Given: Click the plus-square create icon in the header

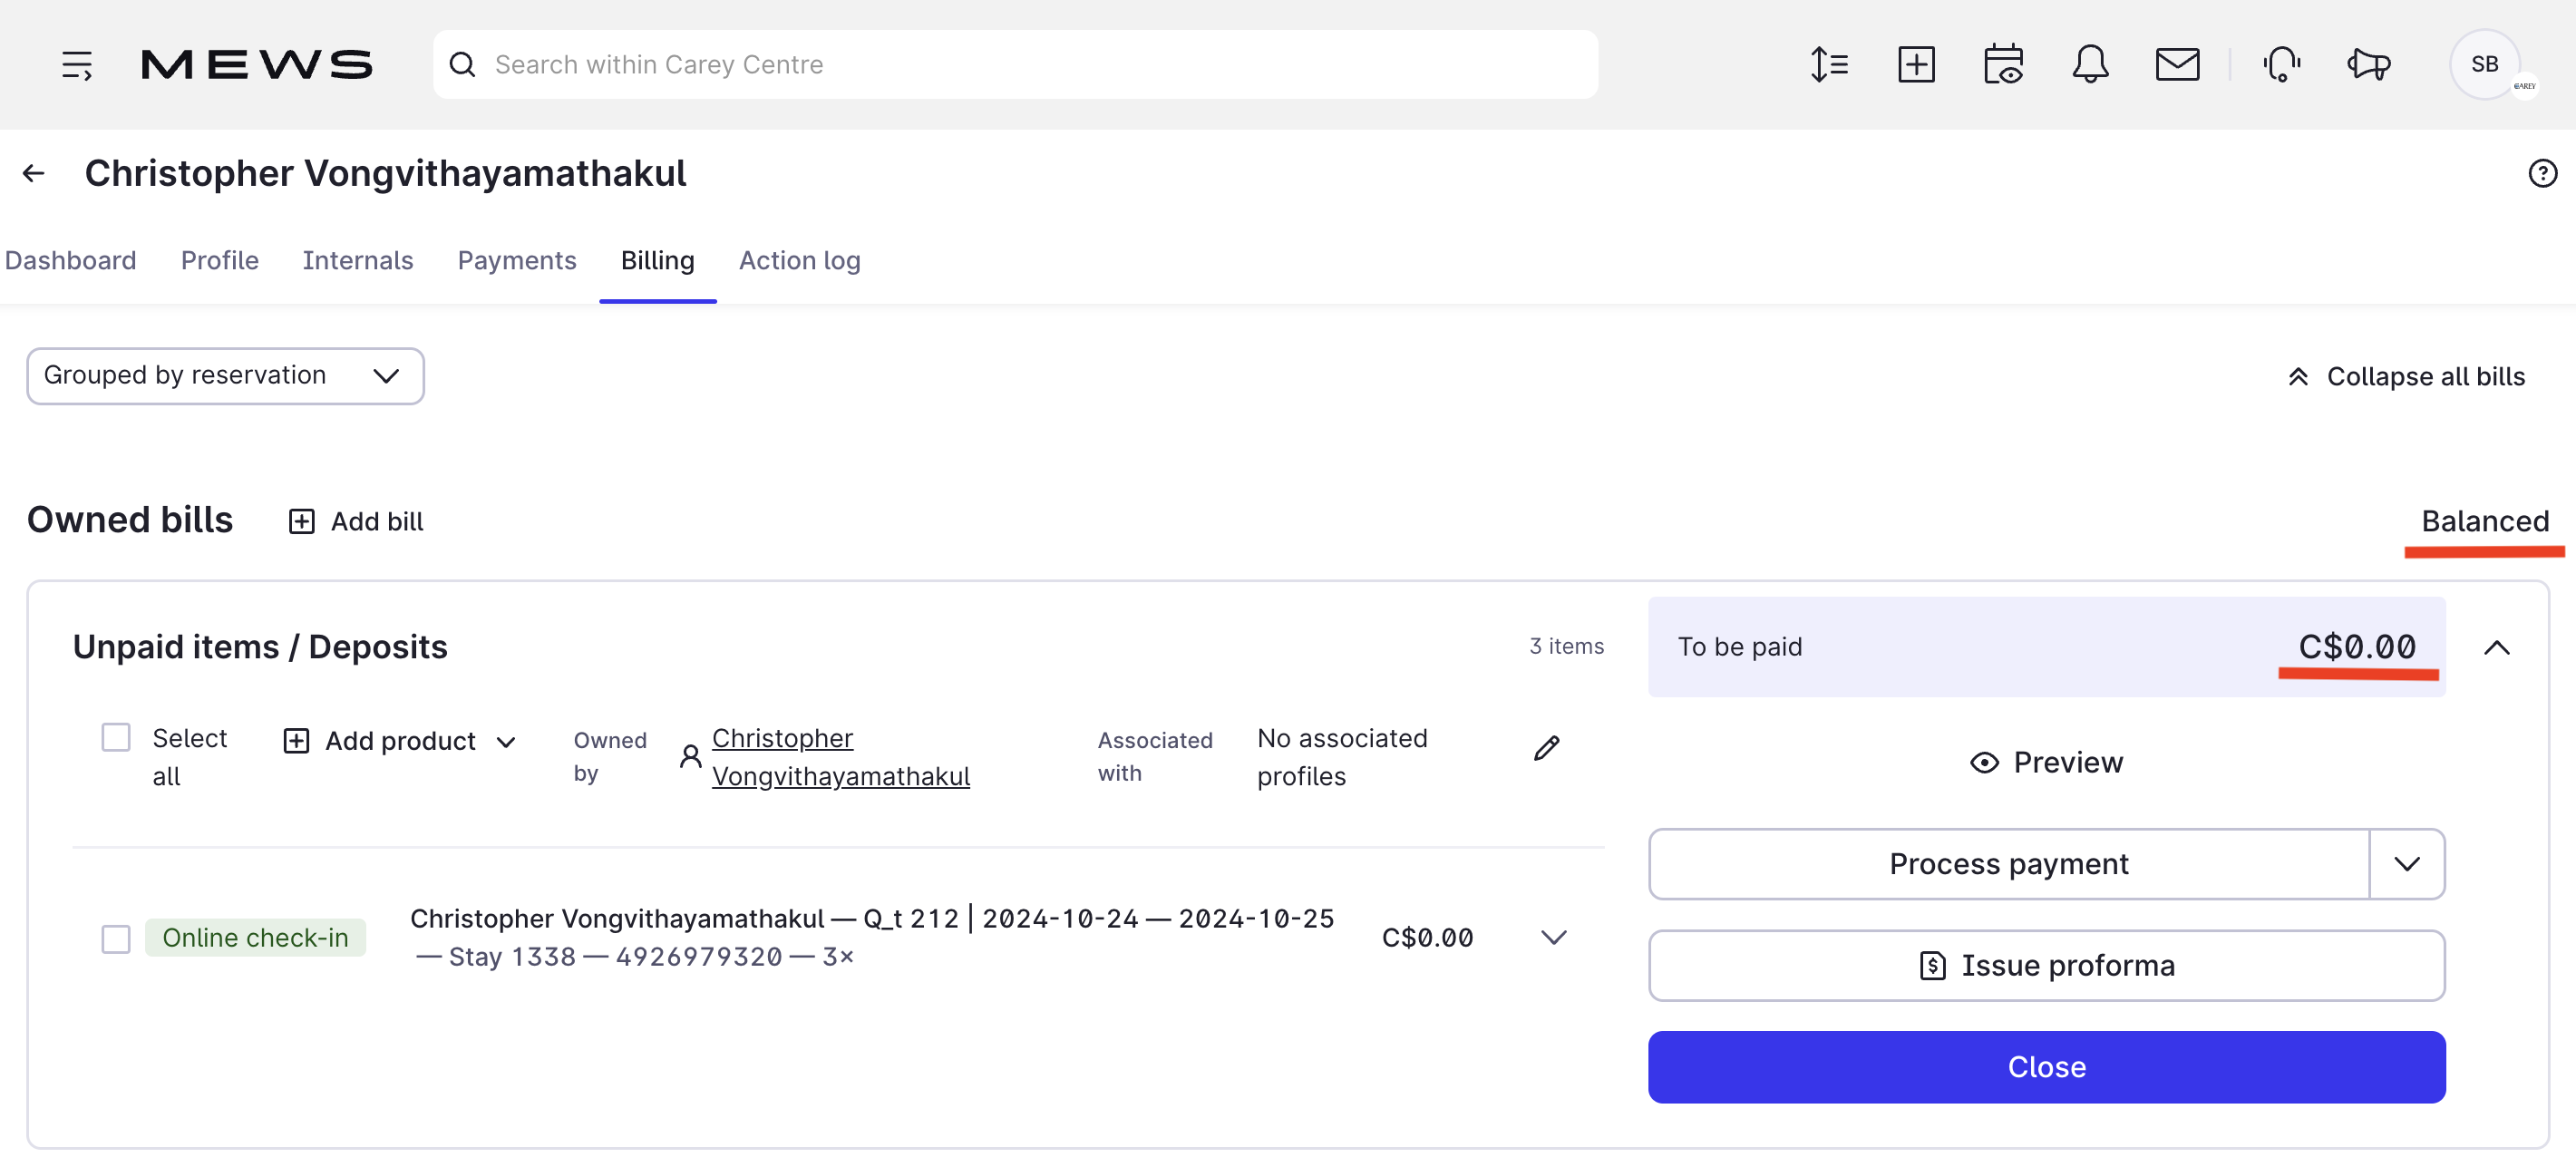Looking at the screenshot, I should point(1916,65).
